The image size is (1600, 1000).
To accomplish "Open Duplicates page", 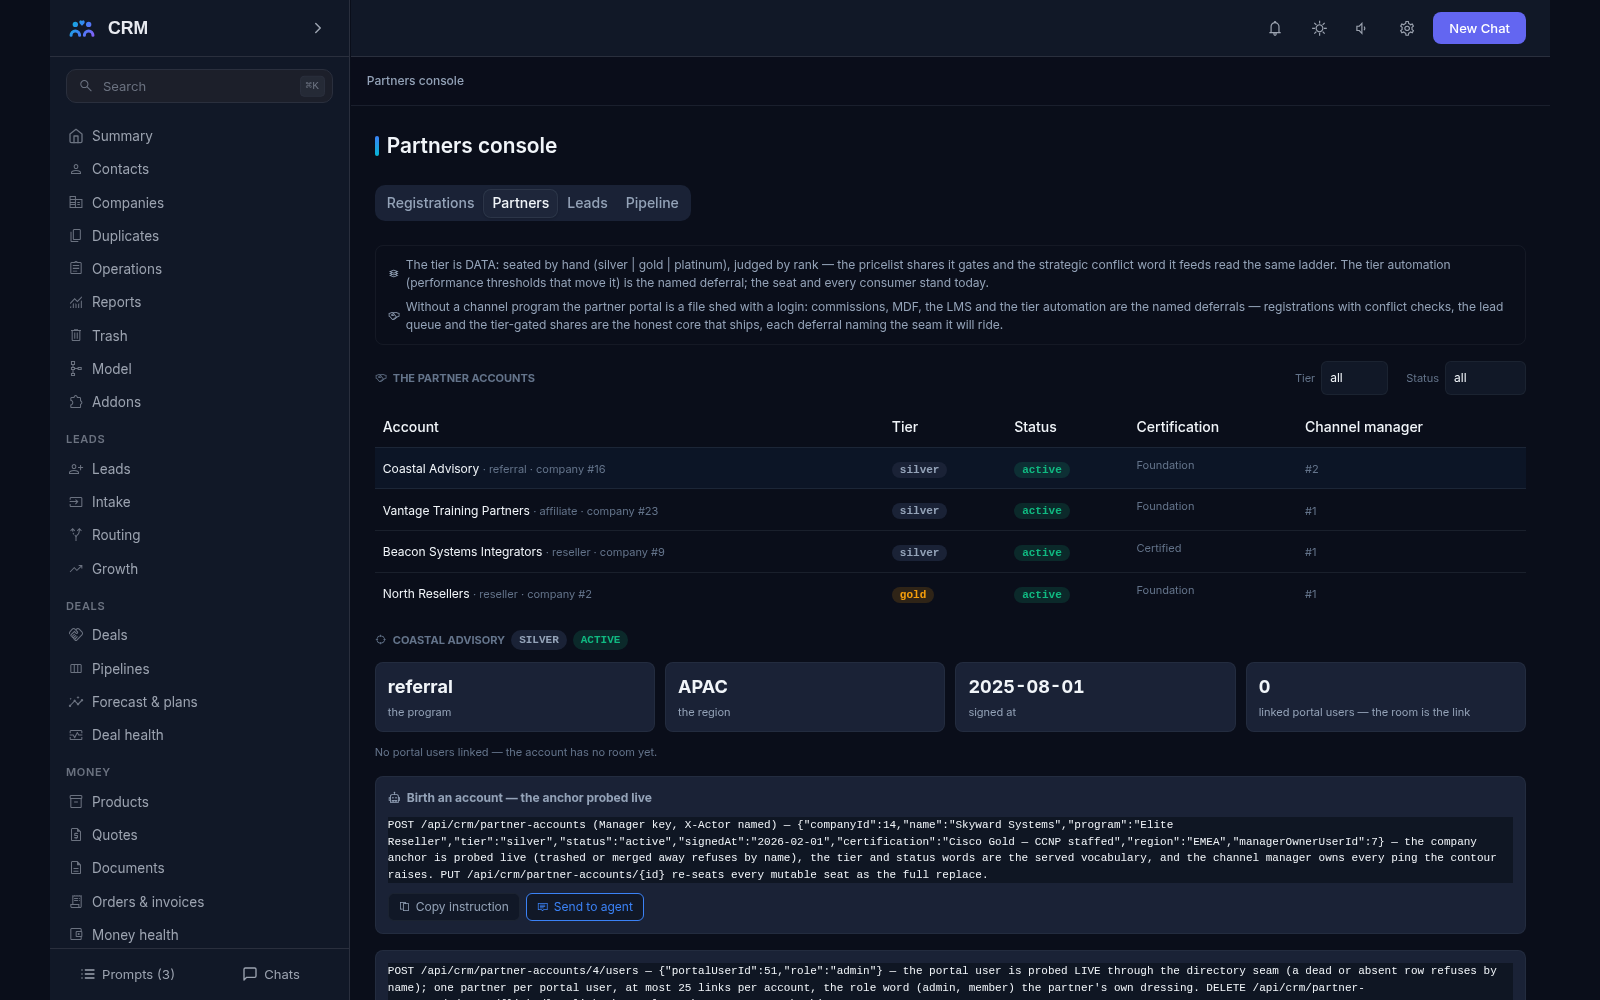I will point(199,236).
